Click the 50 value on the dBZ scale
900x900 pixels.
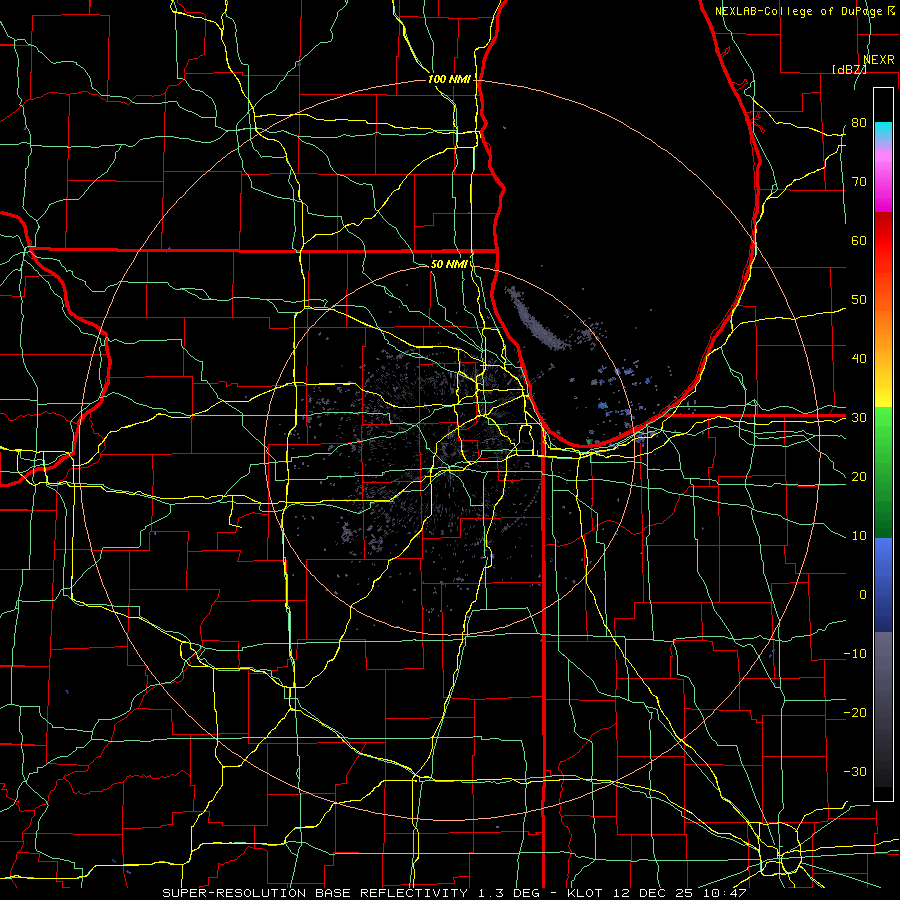[859, 300]
